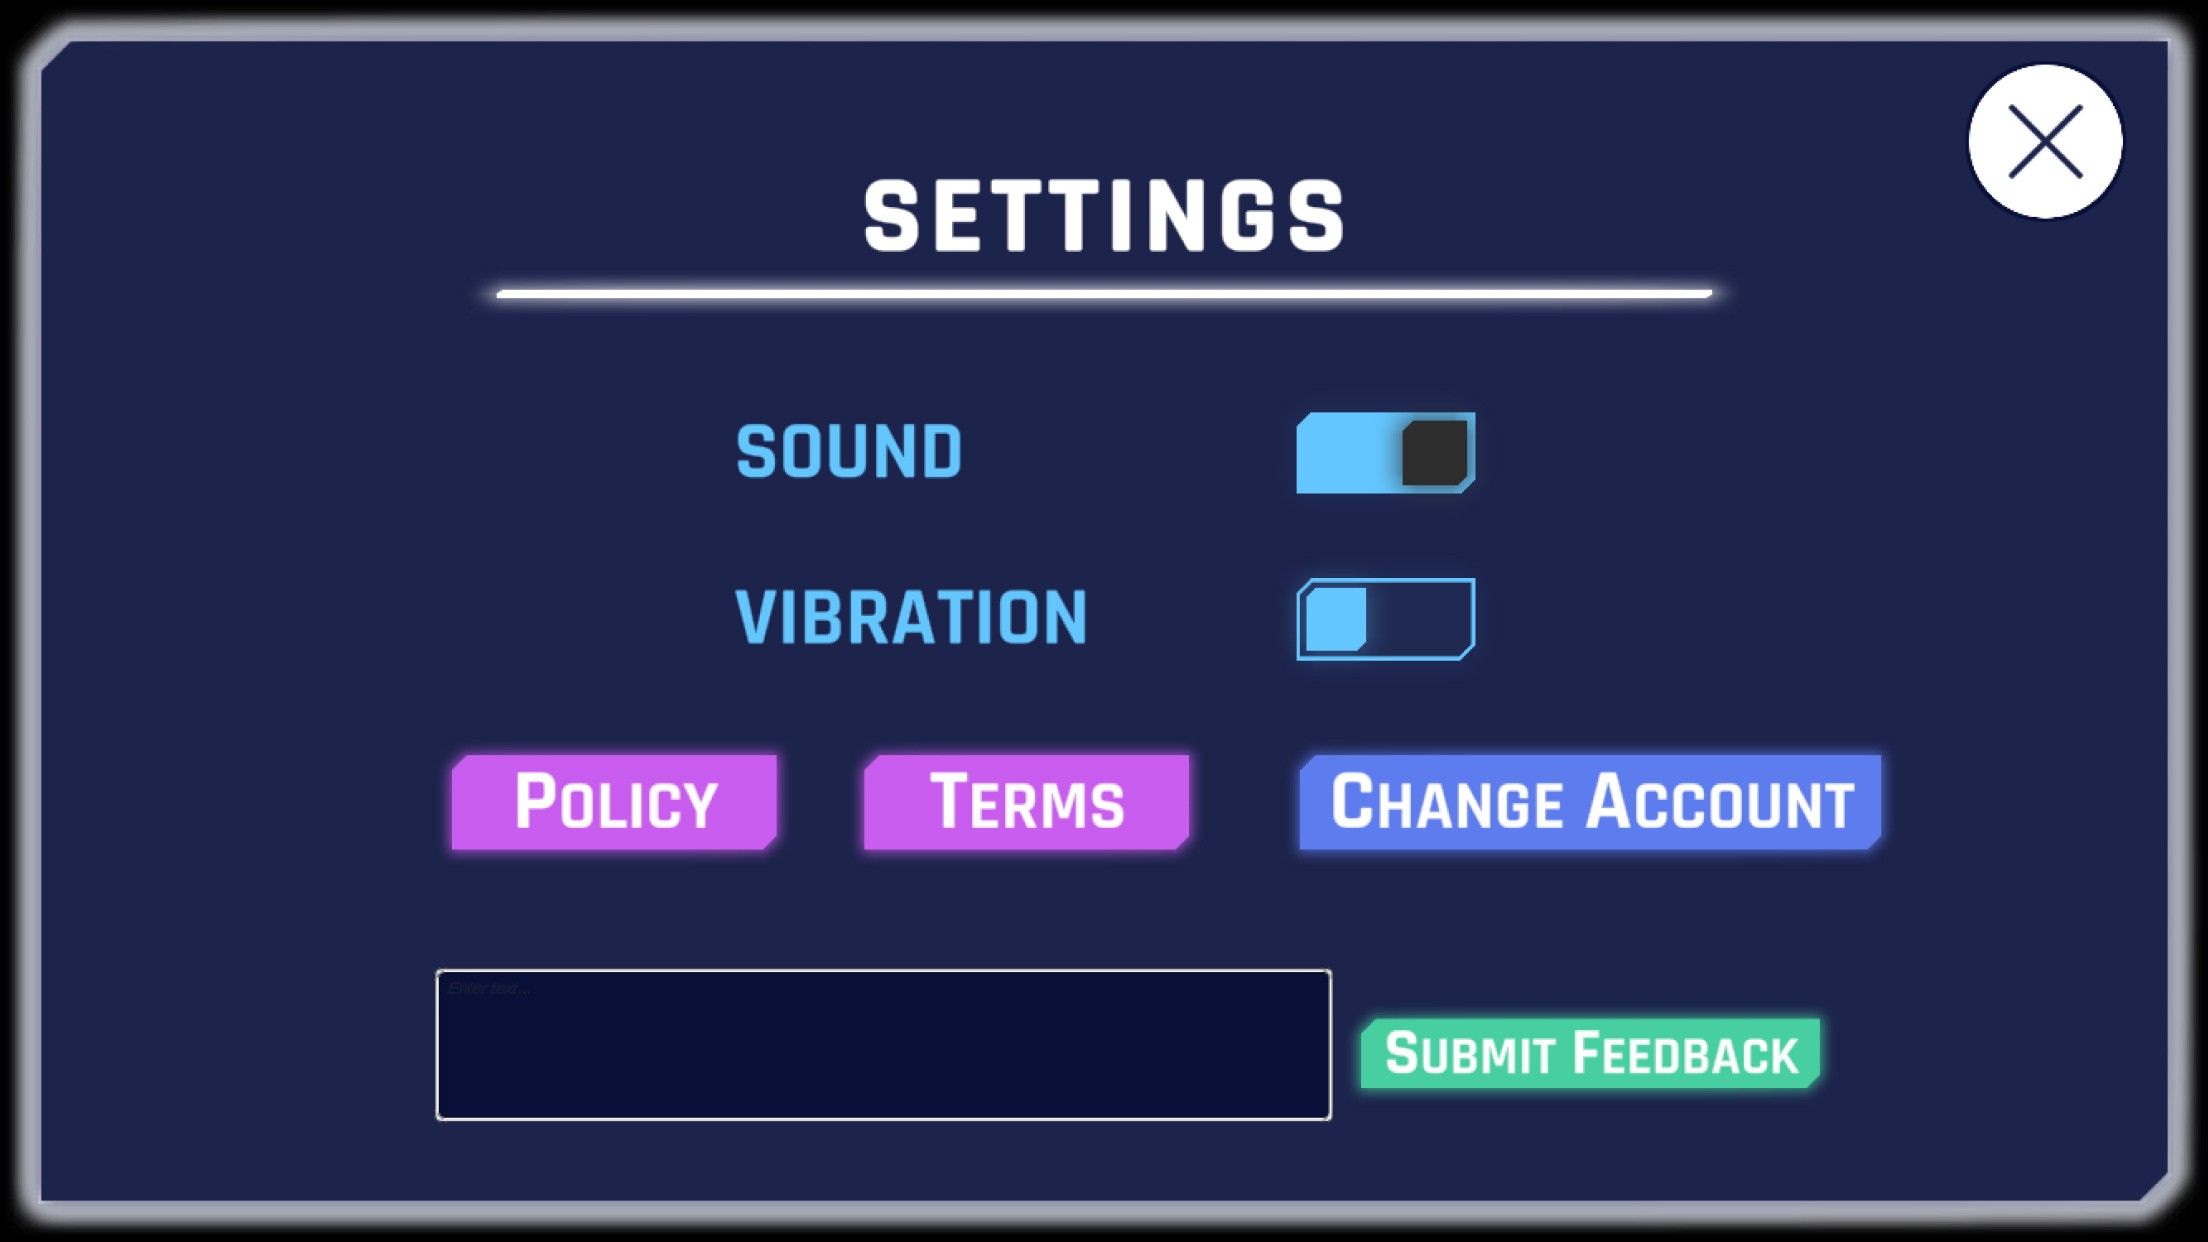Viewport: 2208px width, 1242px height.
Task: Click the X cross inside the white circle
Action: click(x=2045, y=142)
